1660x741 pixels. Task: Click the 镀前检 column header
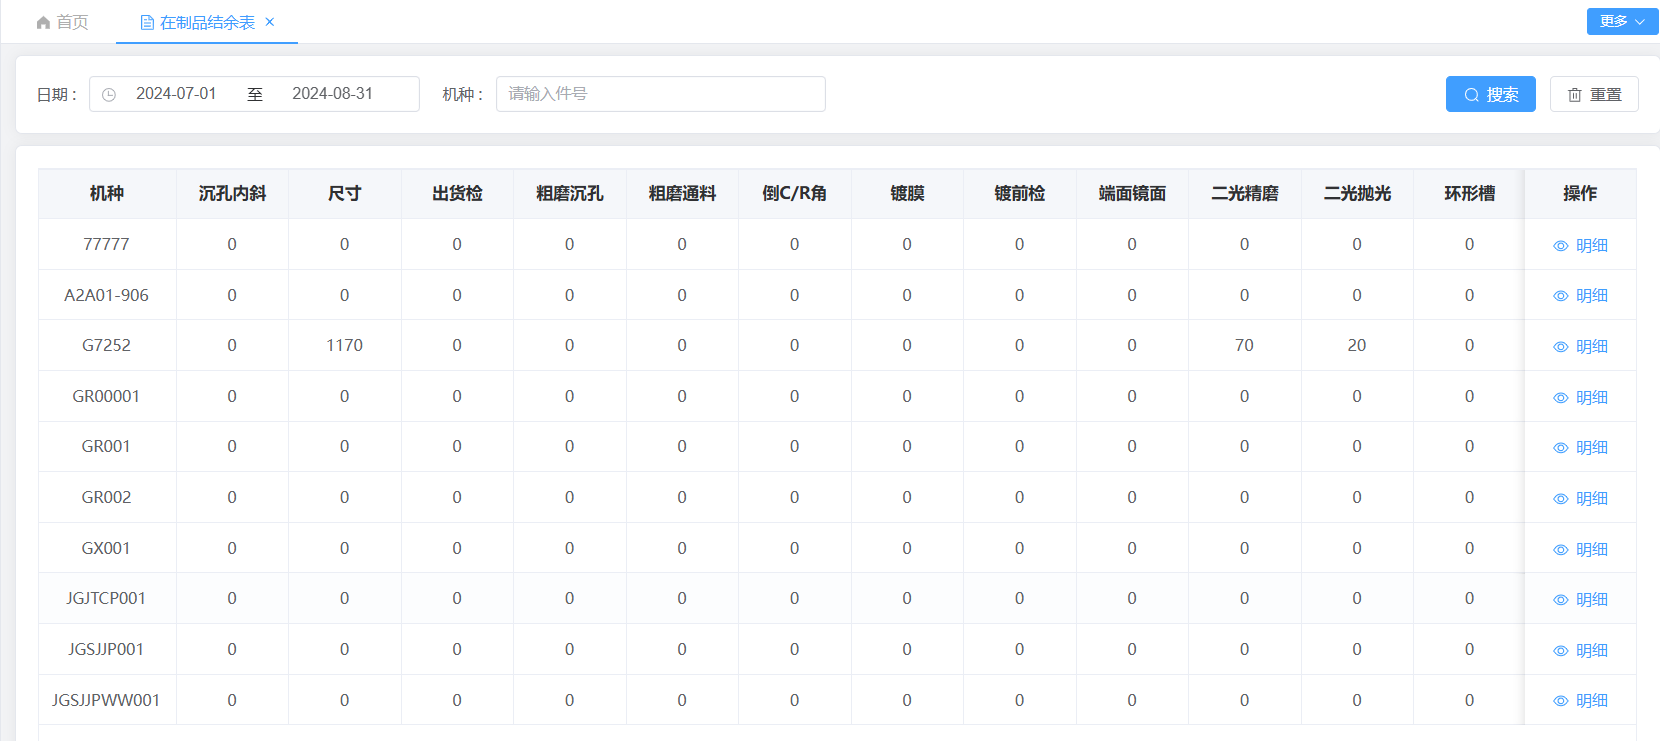pyautogui.click(x=1019, y=193)
